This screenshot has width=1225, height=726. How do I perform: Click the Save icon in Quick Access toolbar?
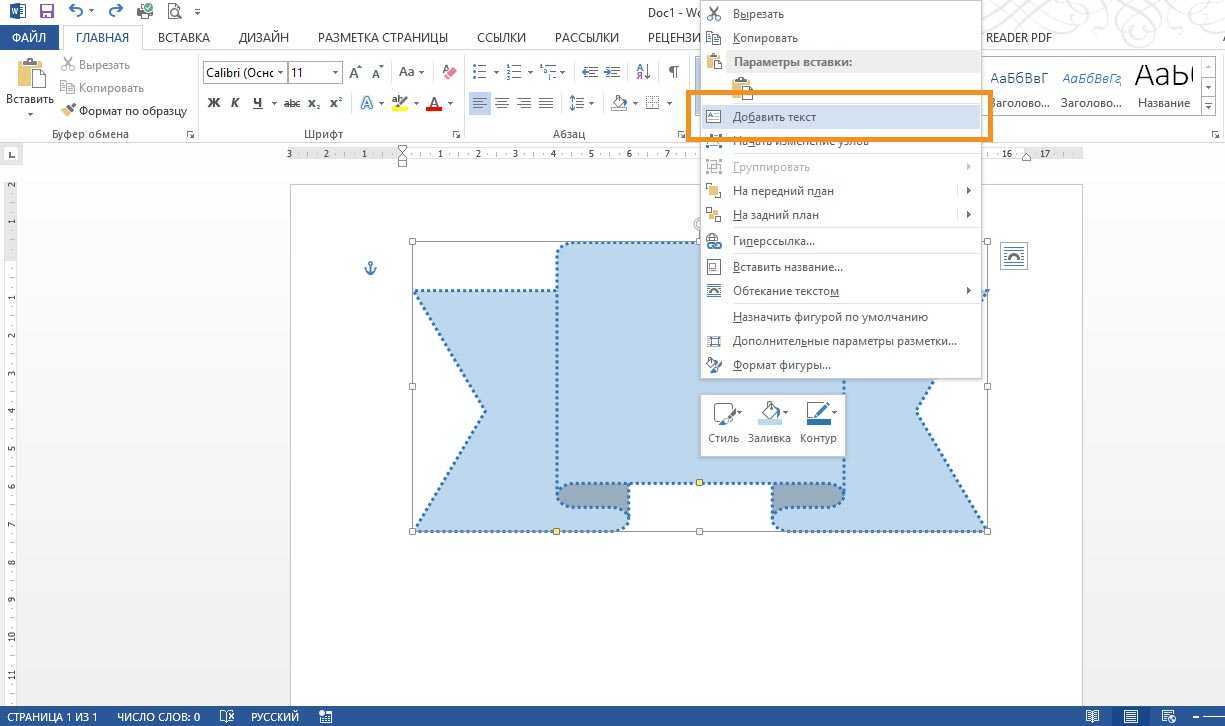(47, 12)
